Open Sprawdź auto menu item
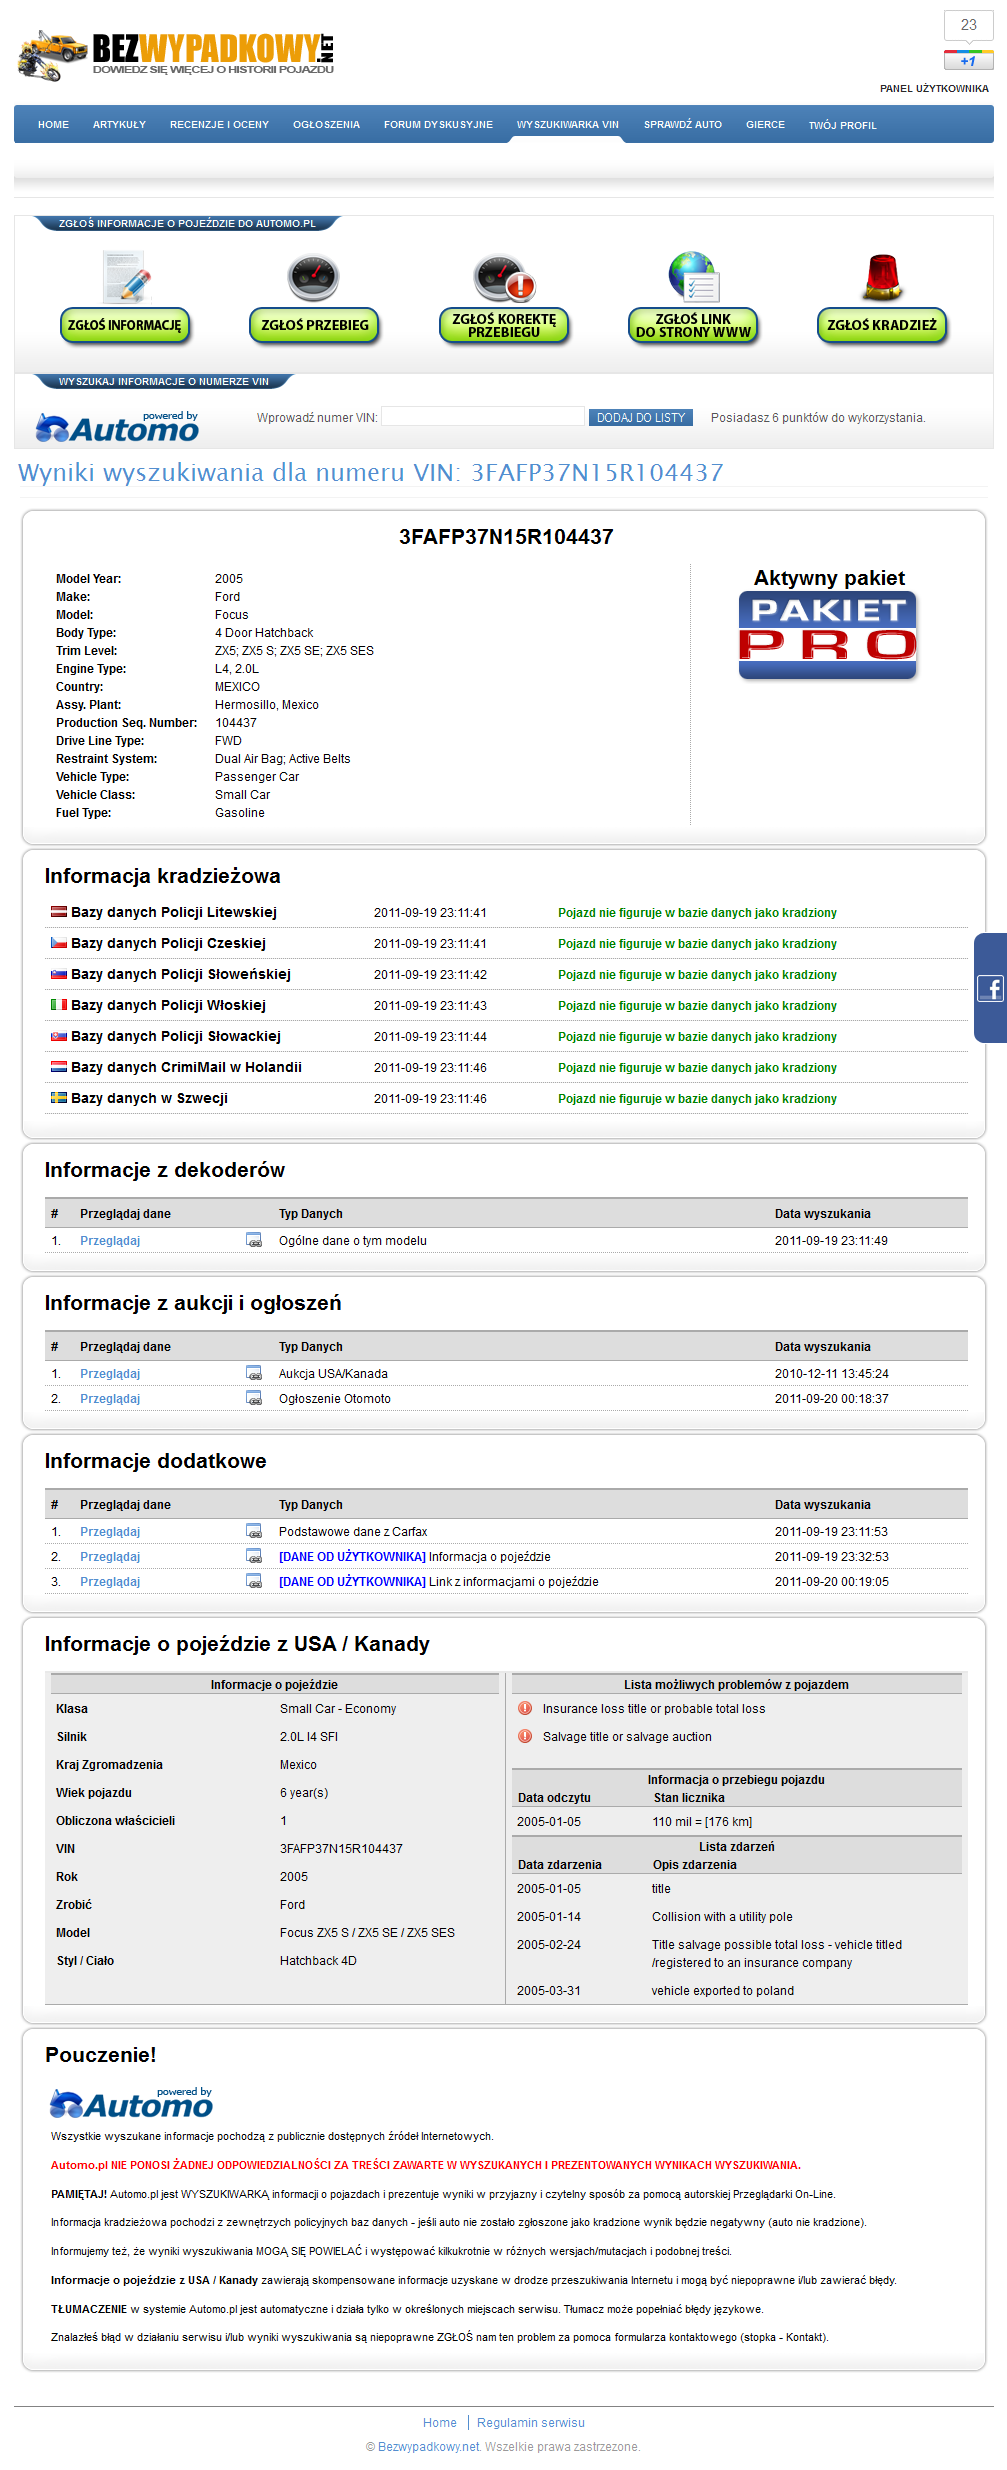Image resolution: width=1007 pixels, height=2470 pixels. coord(683,125)
